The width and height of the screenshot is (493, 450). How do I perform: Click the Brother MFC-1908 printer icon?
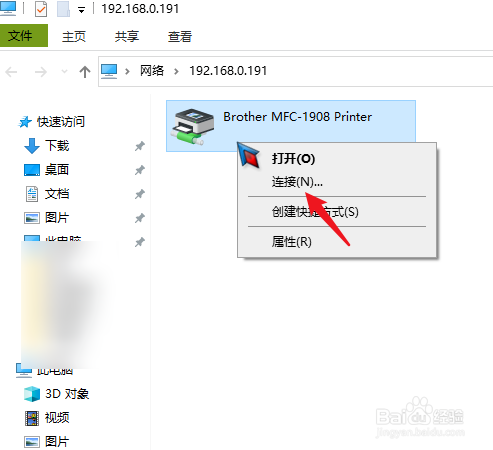[x=193, y=127]
